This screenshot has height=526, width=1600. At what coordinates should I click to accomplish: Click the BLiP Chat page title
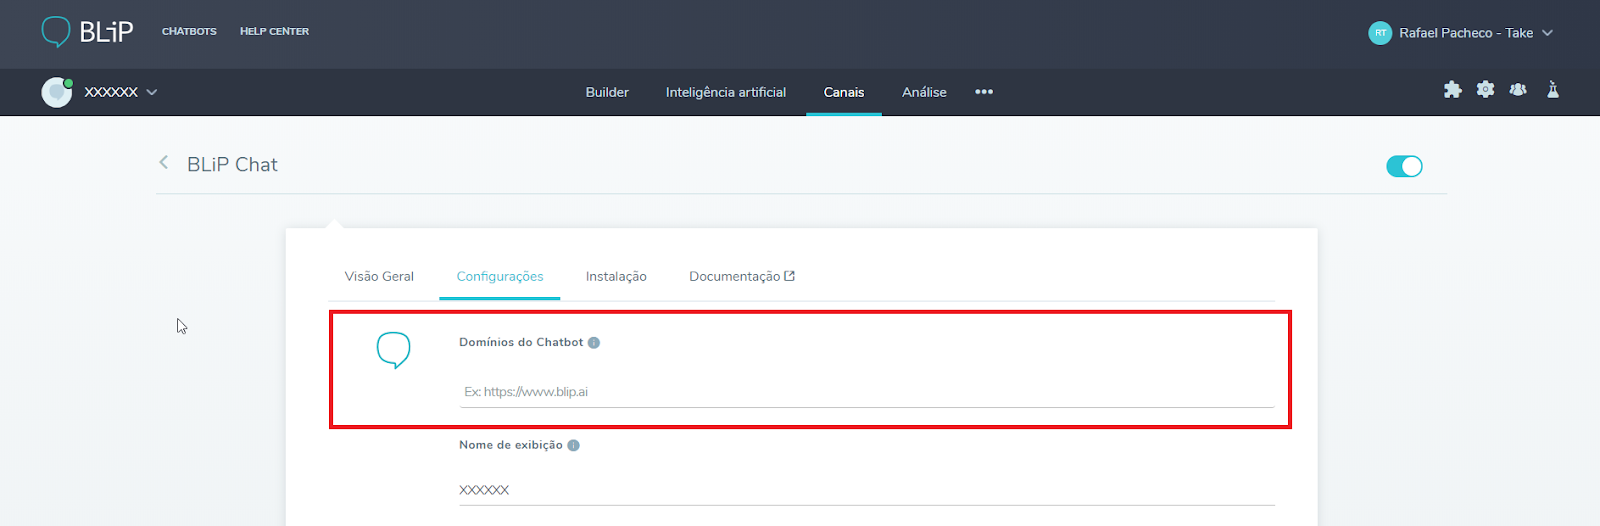click(x=232, y=165)
